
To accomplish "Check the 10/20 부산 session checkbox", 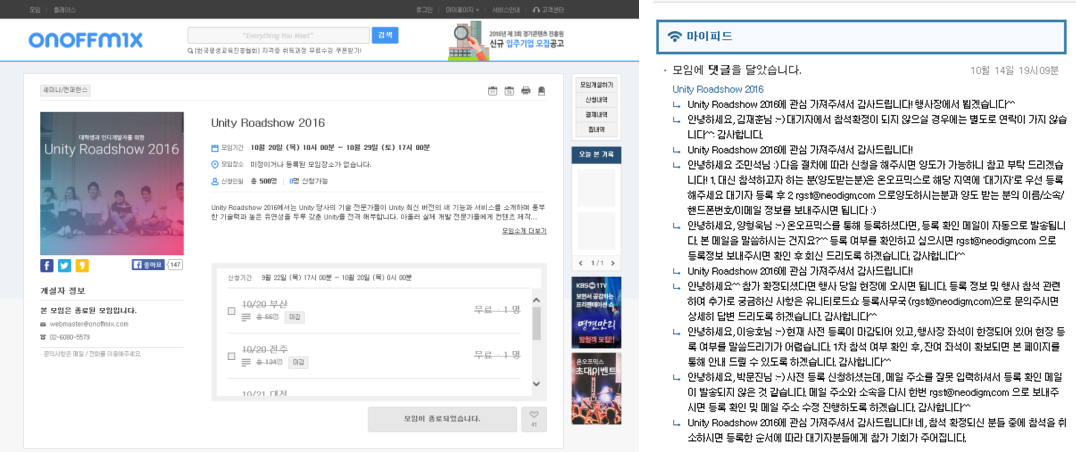I will (232, 311).
